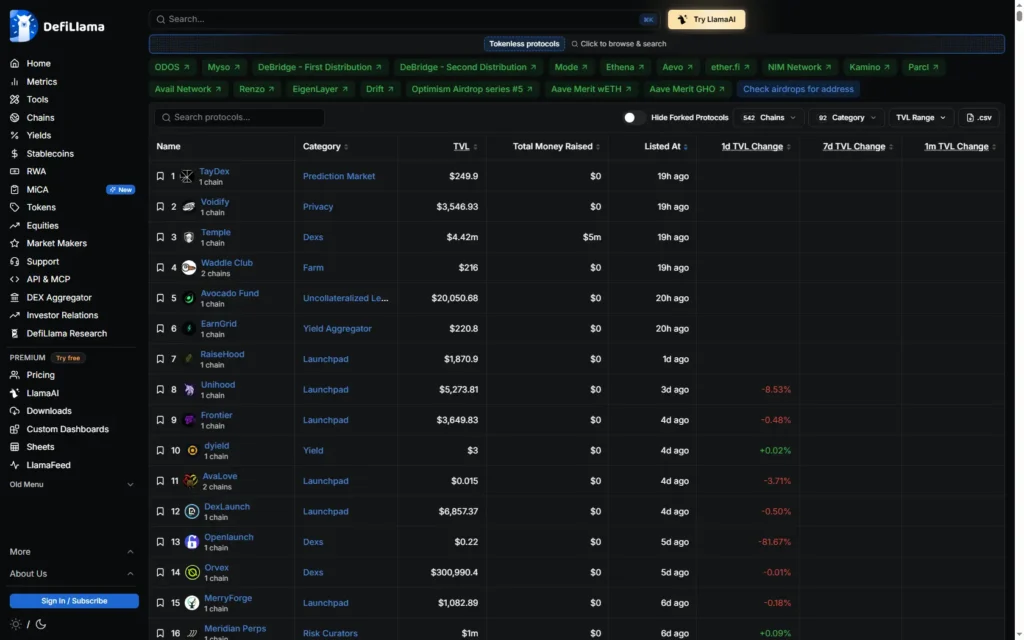Sort by TVL column header
The image size is (1024, 640).
[465, 146]
